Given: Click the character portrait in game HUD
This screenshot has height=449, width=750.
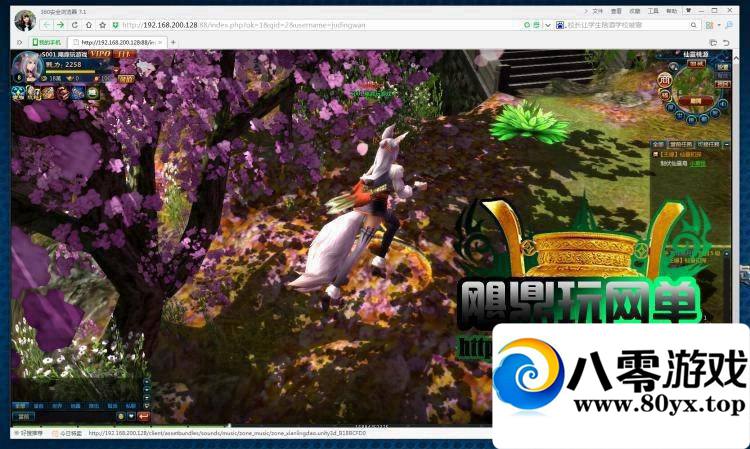Looking at the screenshot, I should coord(27,66).
